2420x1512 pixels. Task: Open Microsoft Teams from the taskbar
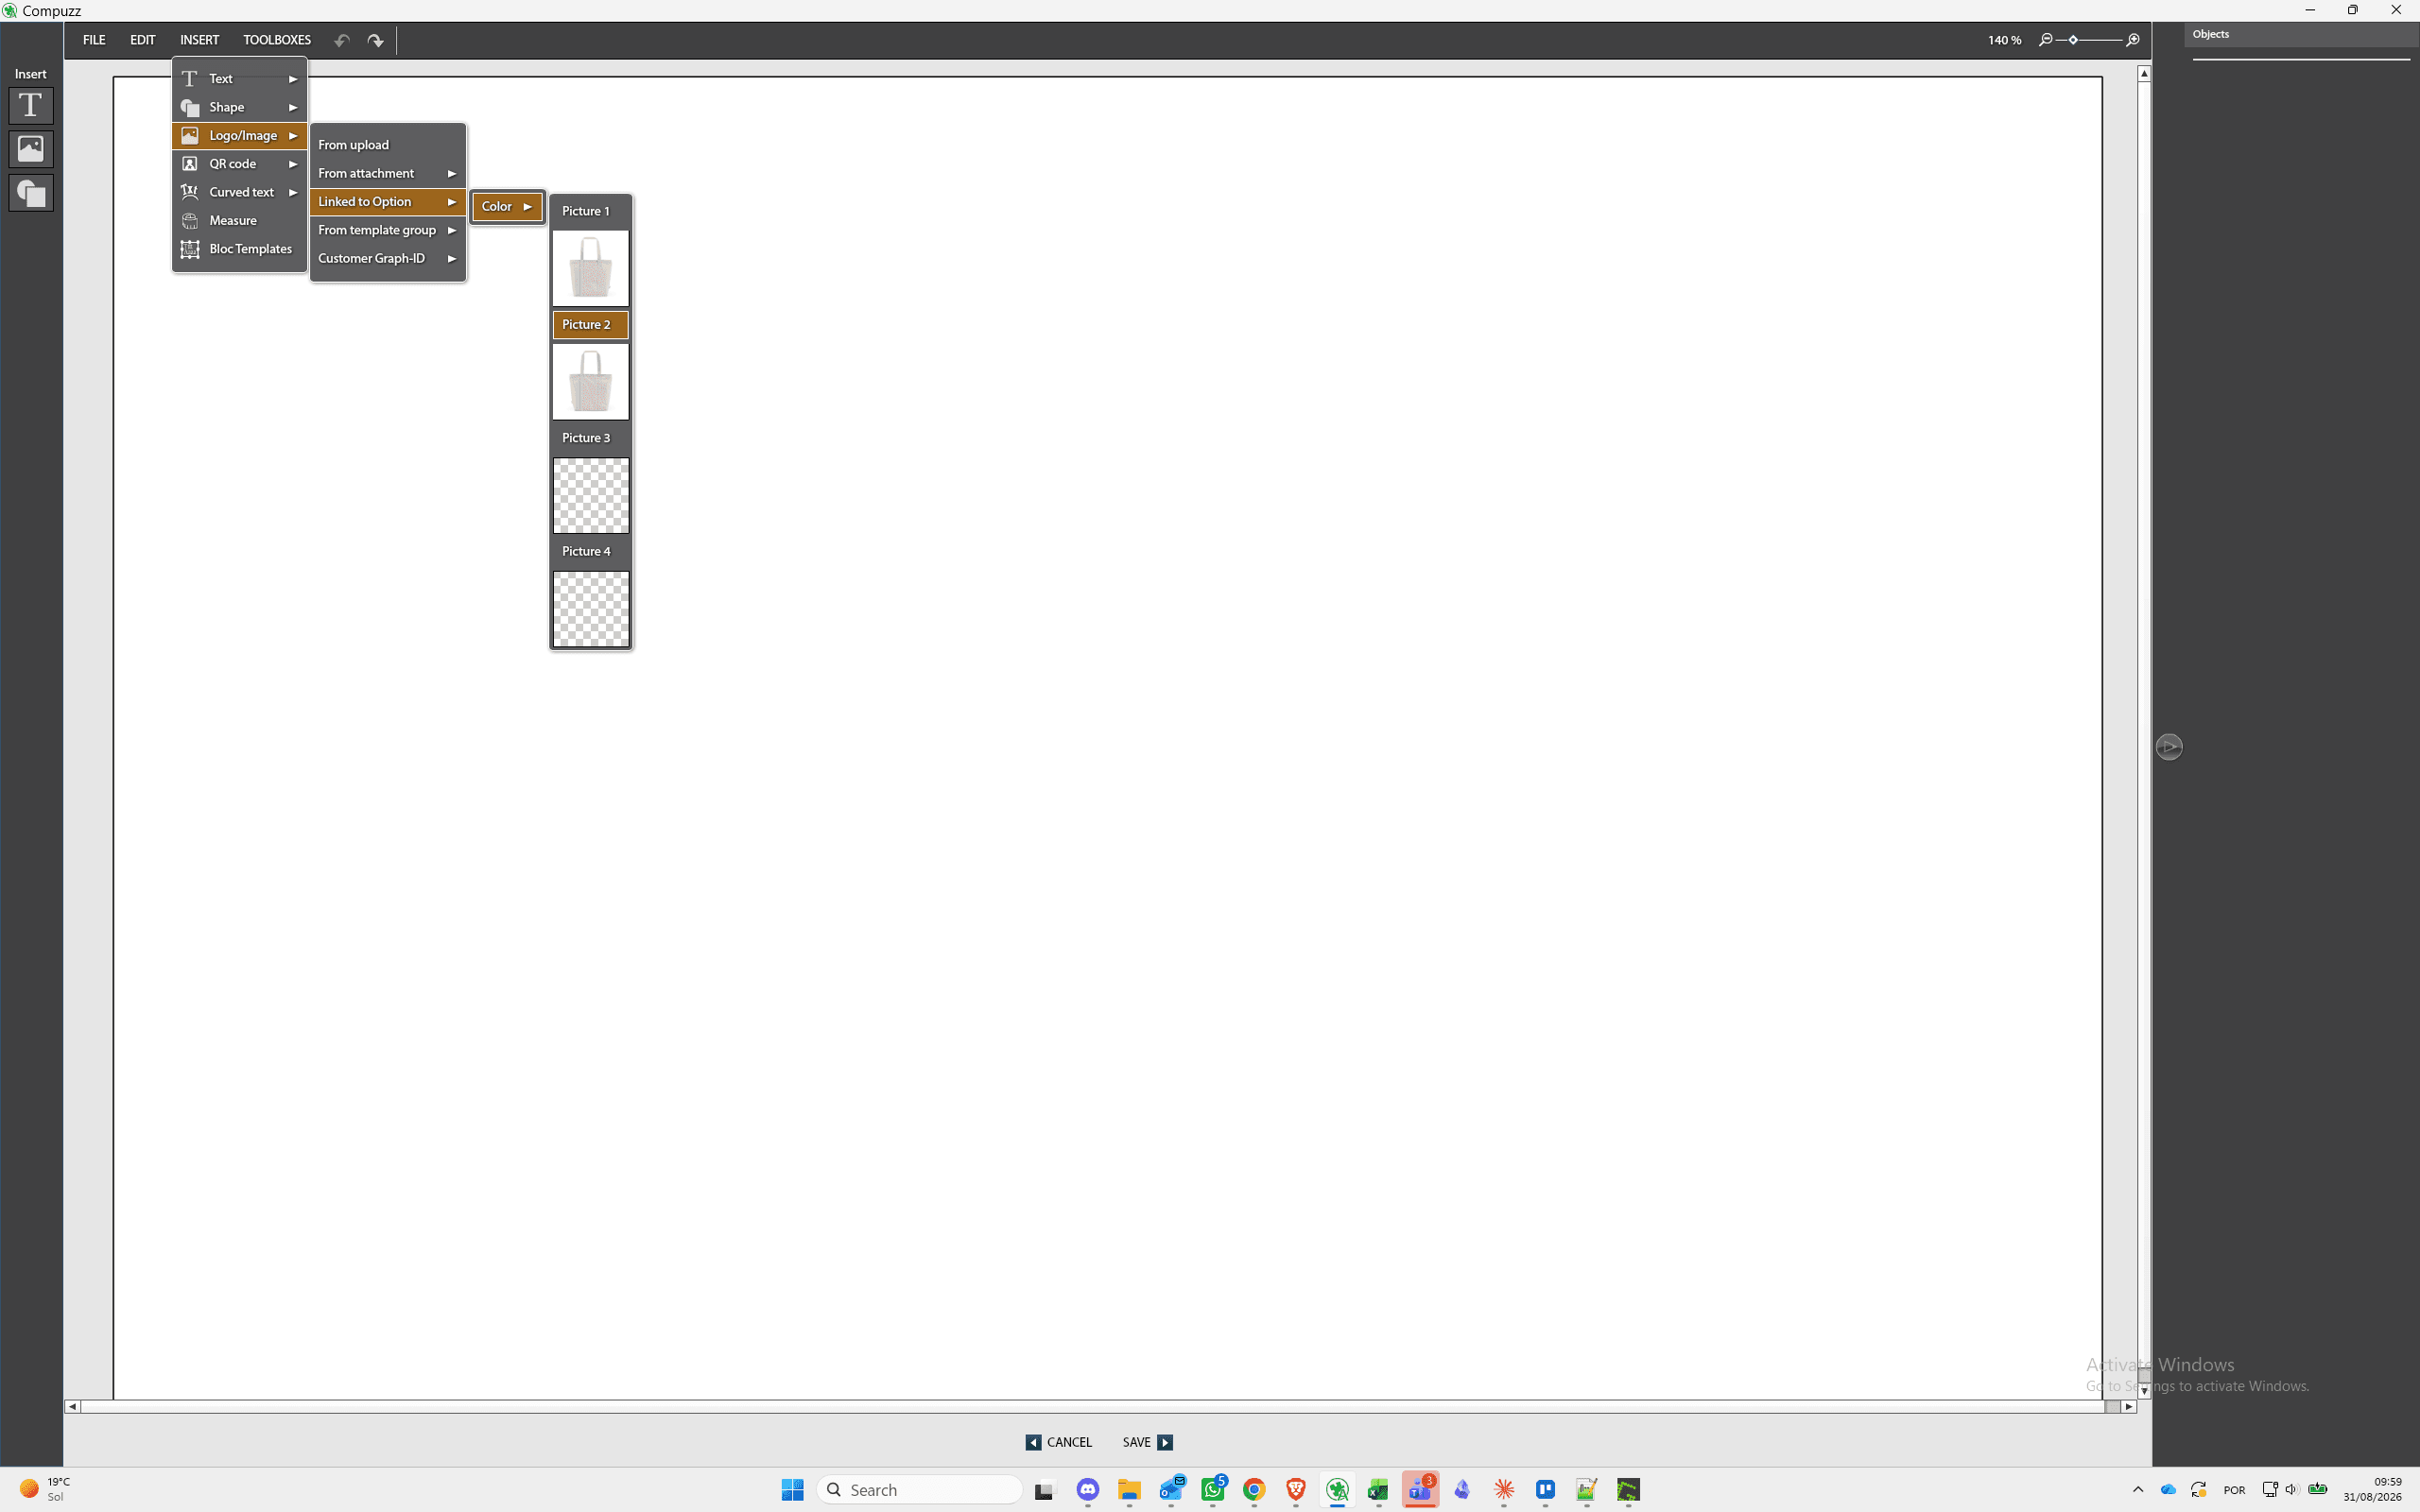1420,1490
